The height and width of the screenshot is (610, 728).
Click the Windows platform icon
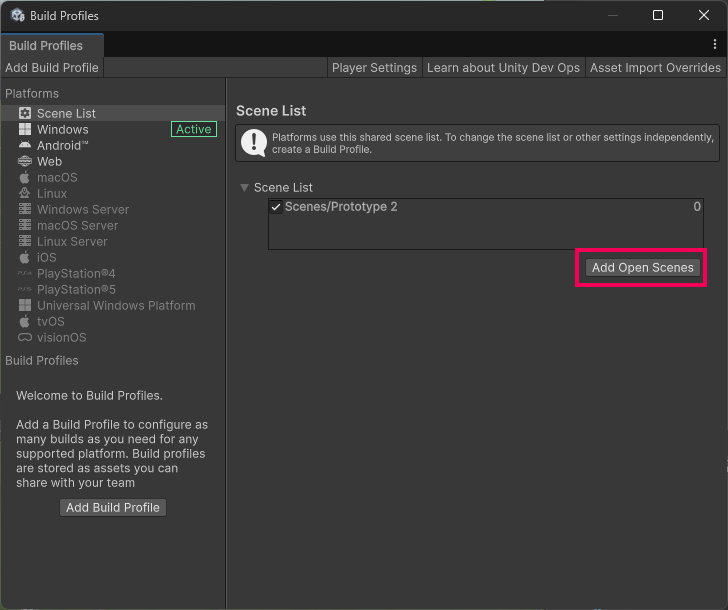click(x=25, y=130)
